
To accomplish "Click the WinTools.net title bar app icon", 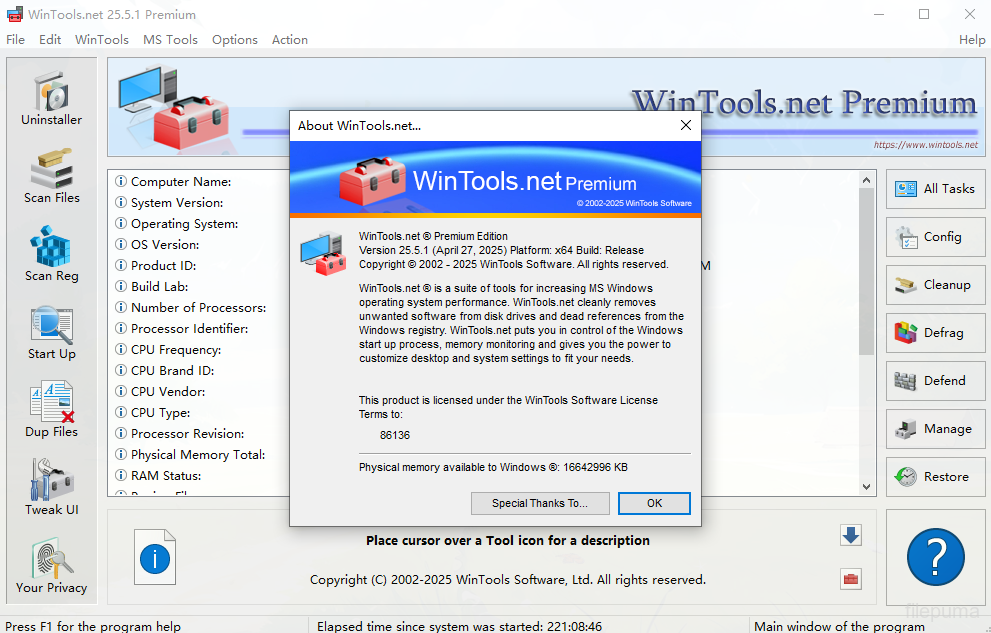I will pyautogui.click(x=14, y=14).
